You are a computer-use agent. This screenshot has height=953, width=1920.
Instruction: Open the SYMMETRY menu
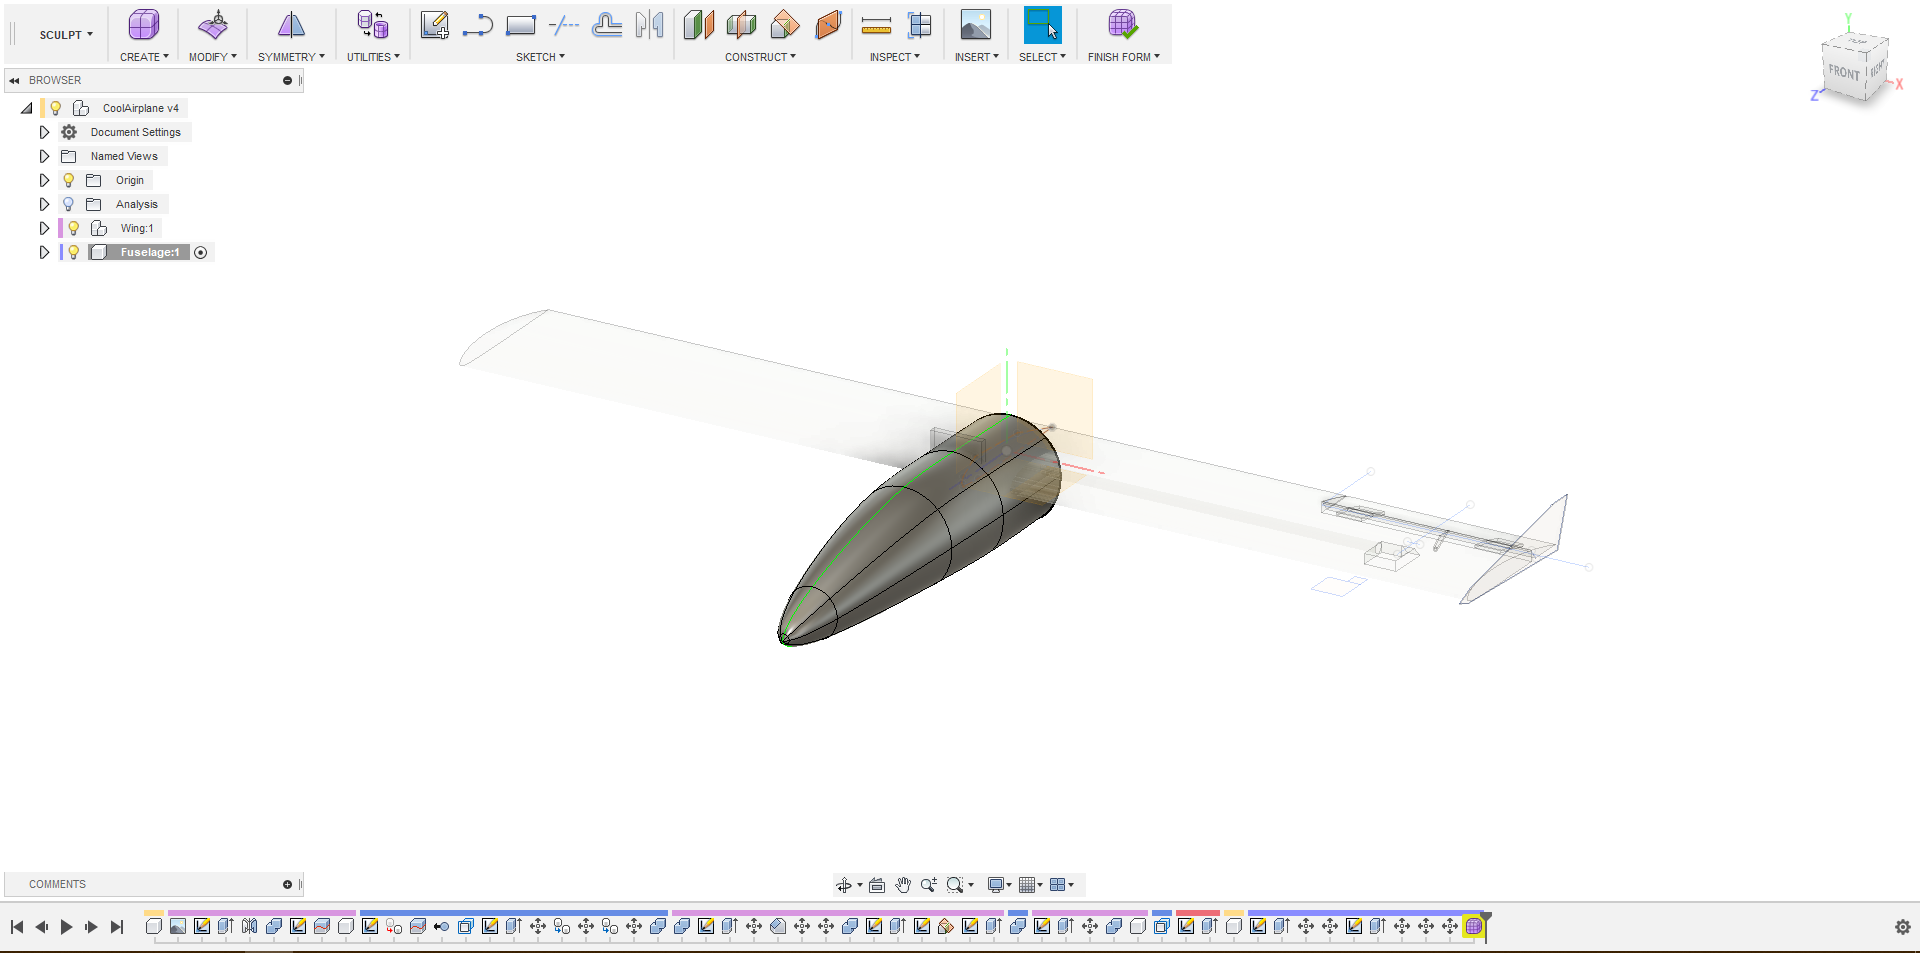coord(291,57)
